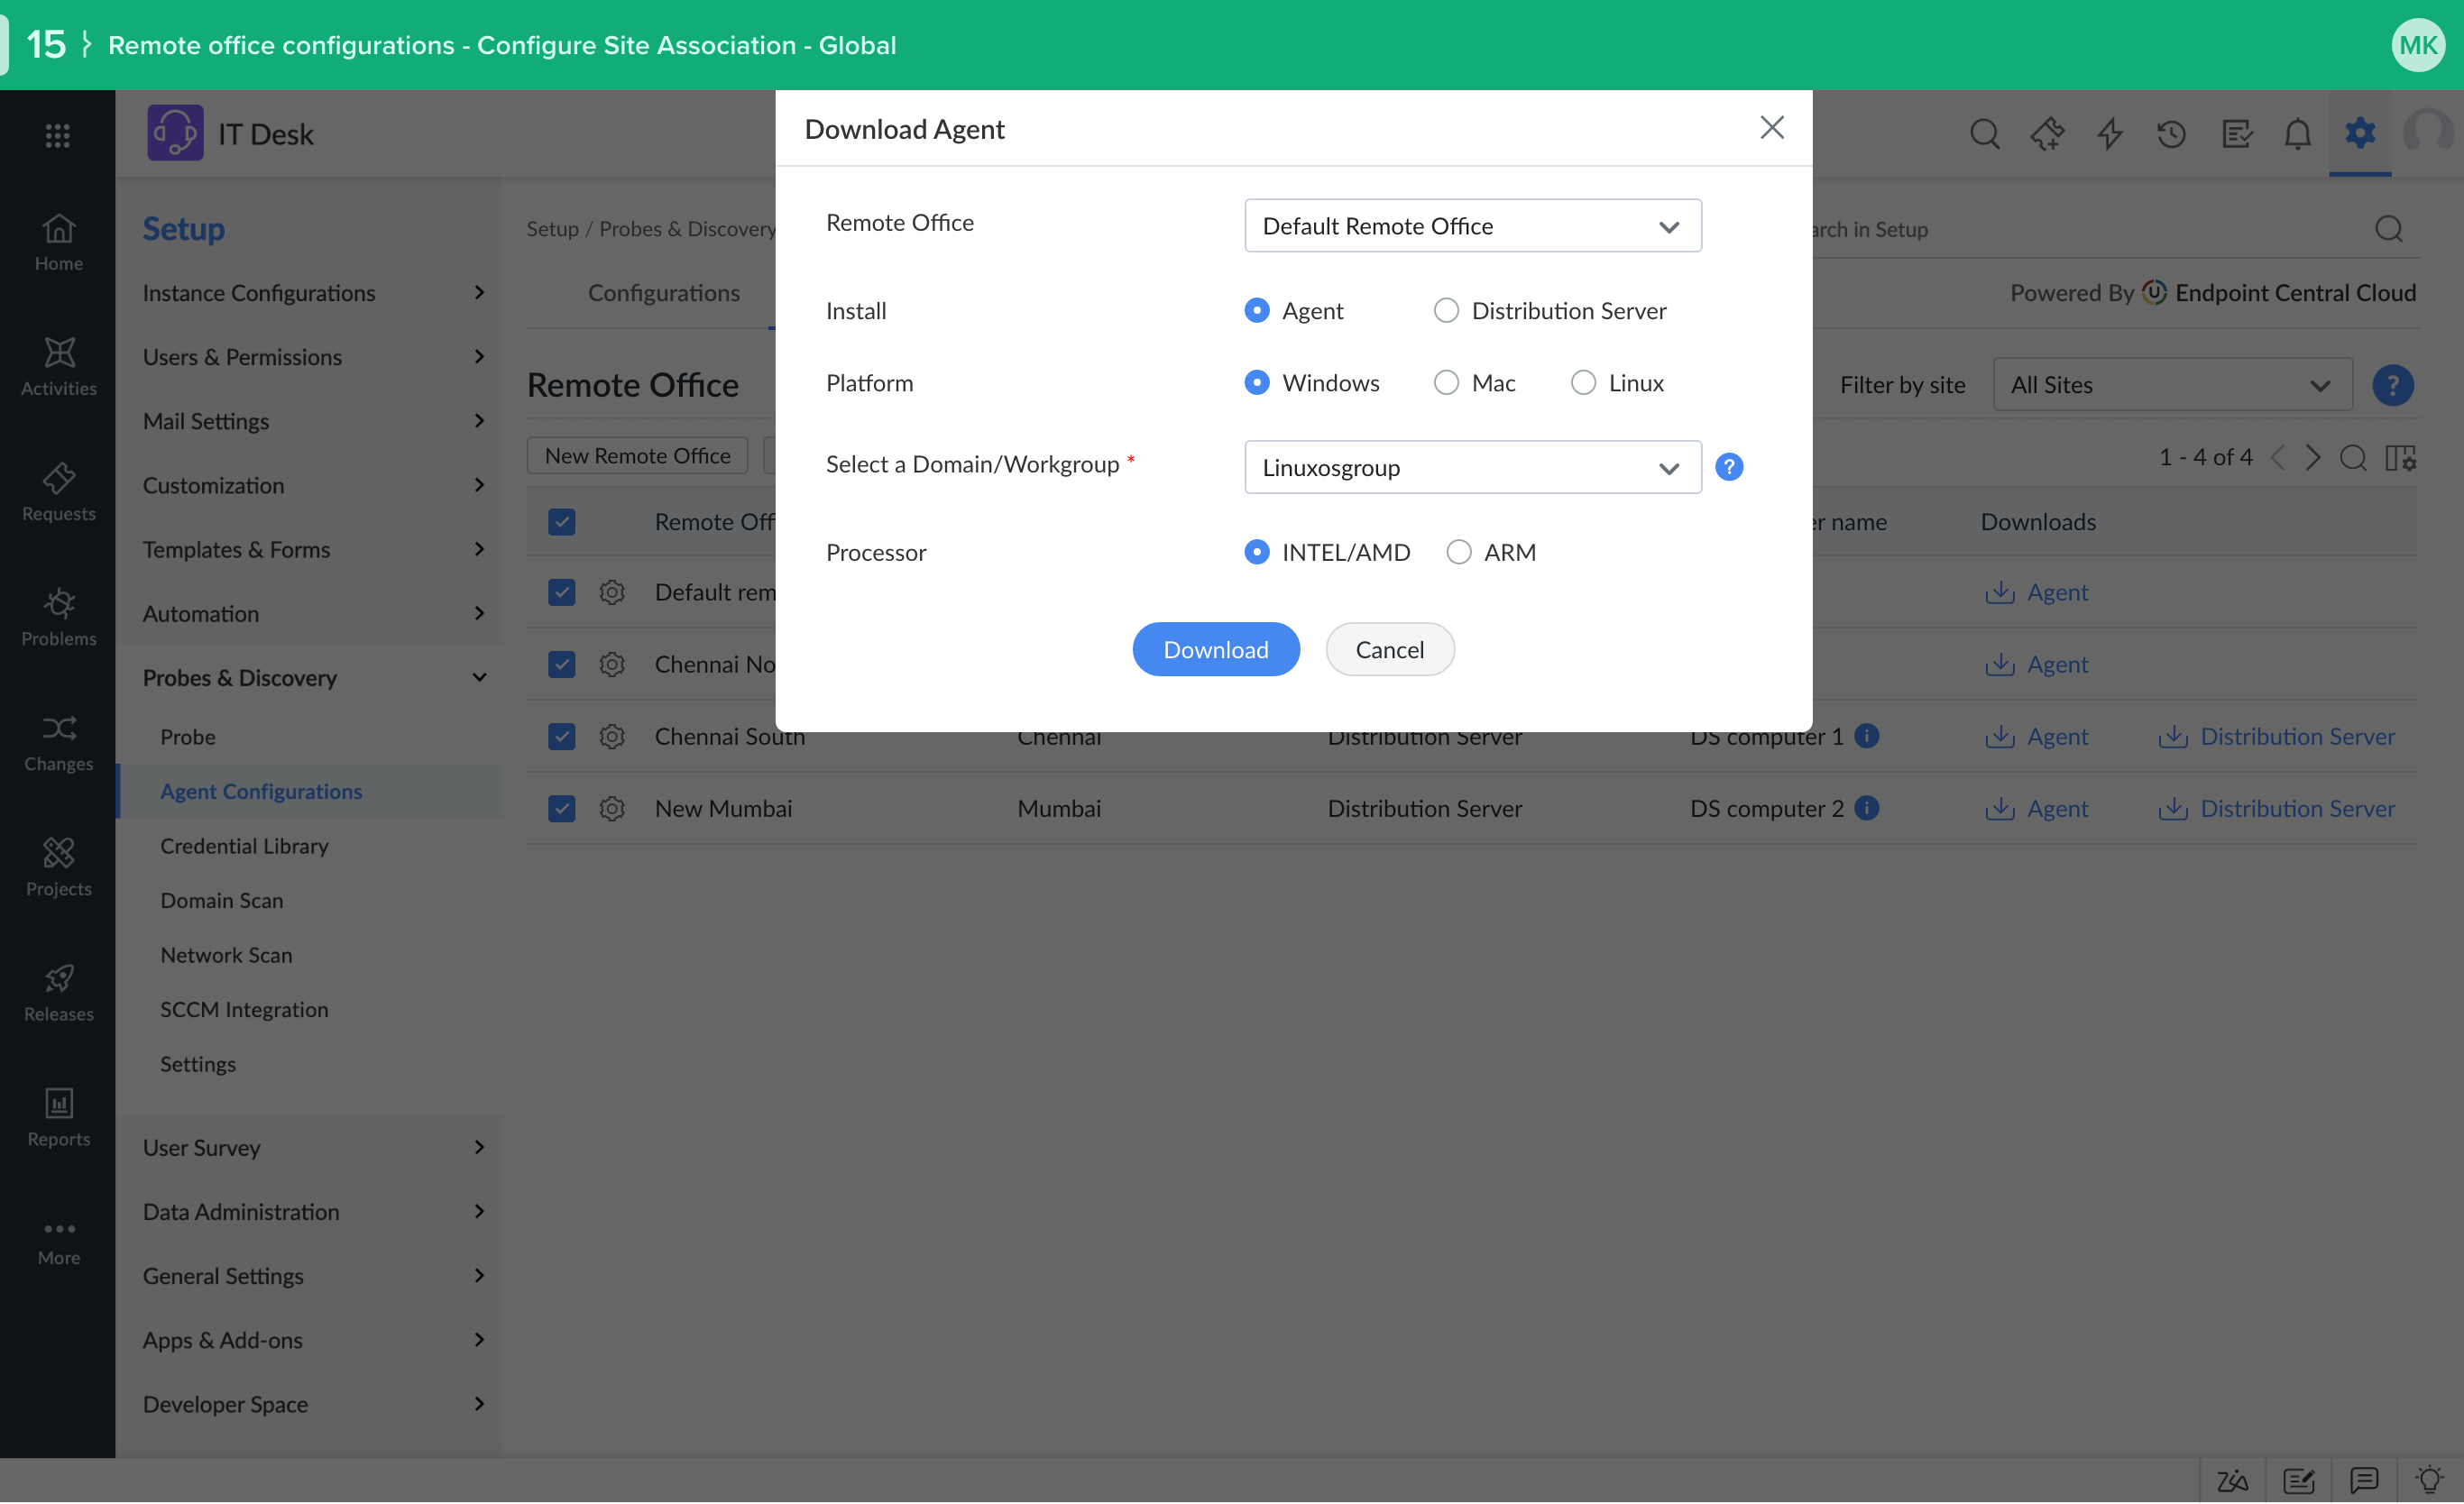2464x1504 pixels.
Task: Open the Domain/Workgroup dropdown
Action: coord(1473,467)
